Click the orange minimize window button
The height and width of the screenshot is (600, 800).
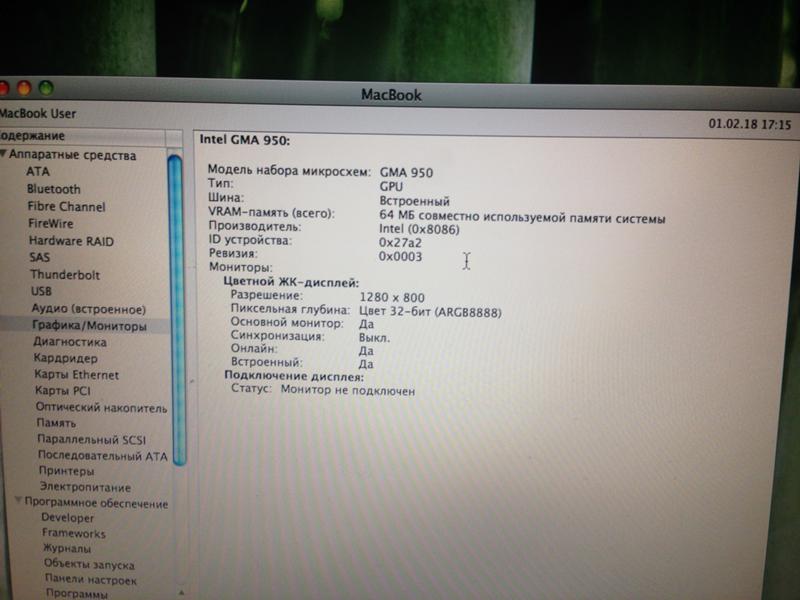click(24, 89)
